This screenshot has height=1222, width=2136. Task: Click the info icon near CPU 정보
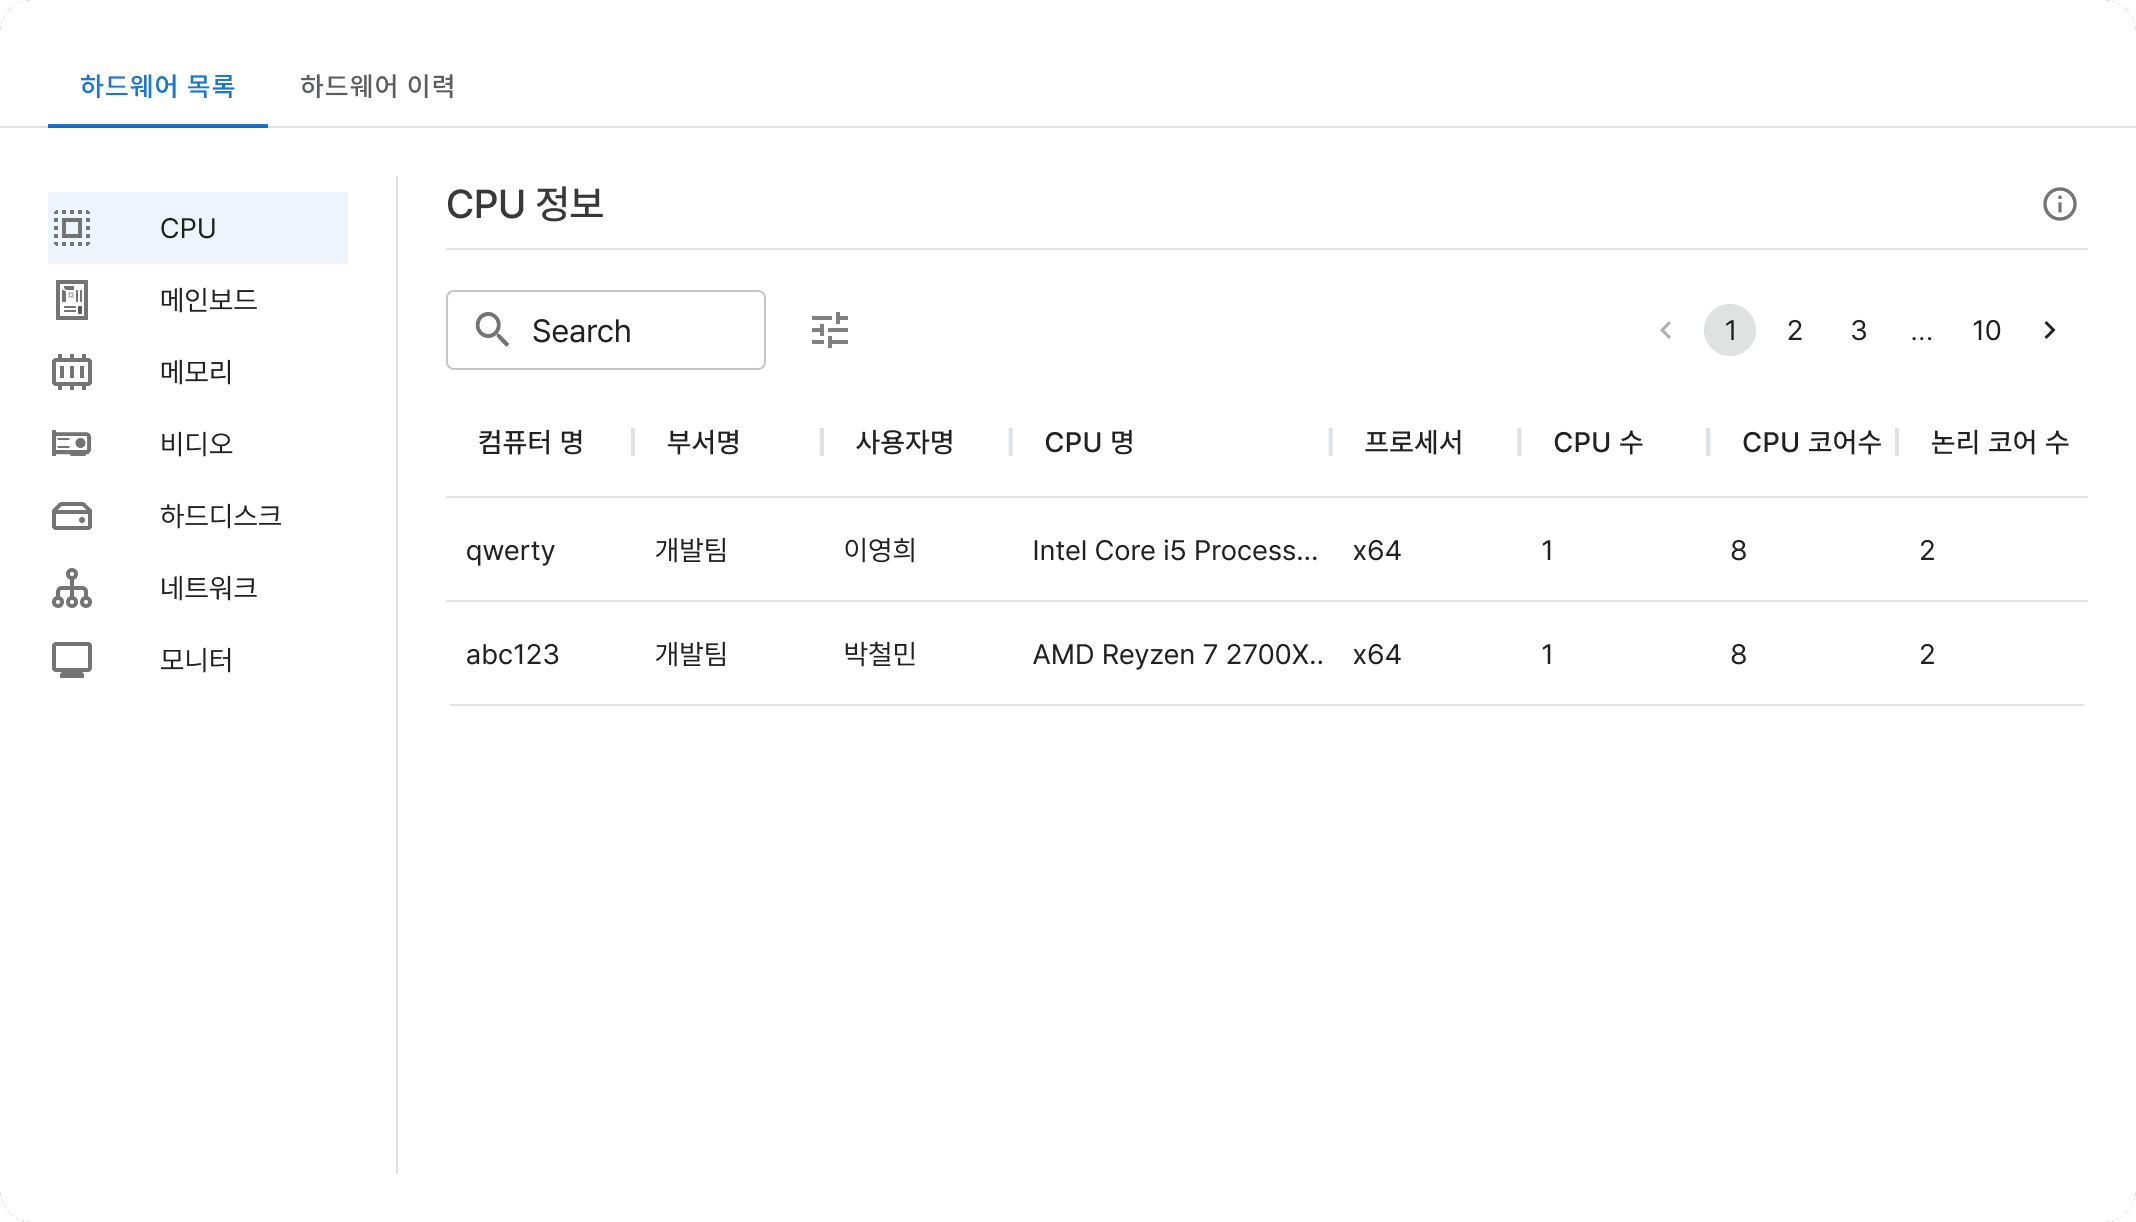(x=2059, y=204)
